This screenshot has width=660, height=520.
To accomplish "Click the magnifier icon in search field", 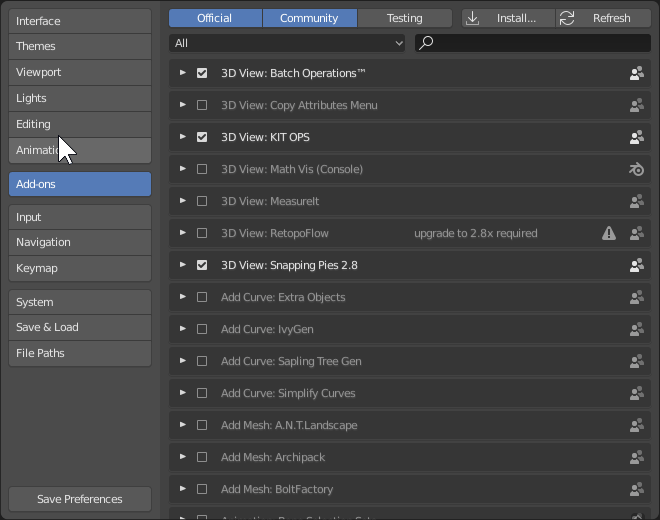I will (x=425, y=43).
